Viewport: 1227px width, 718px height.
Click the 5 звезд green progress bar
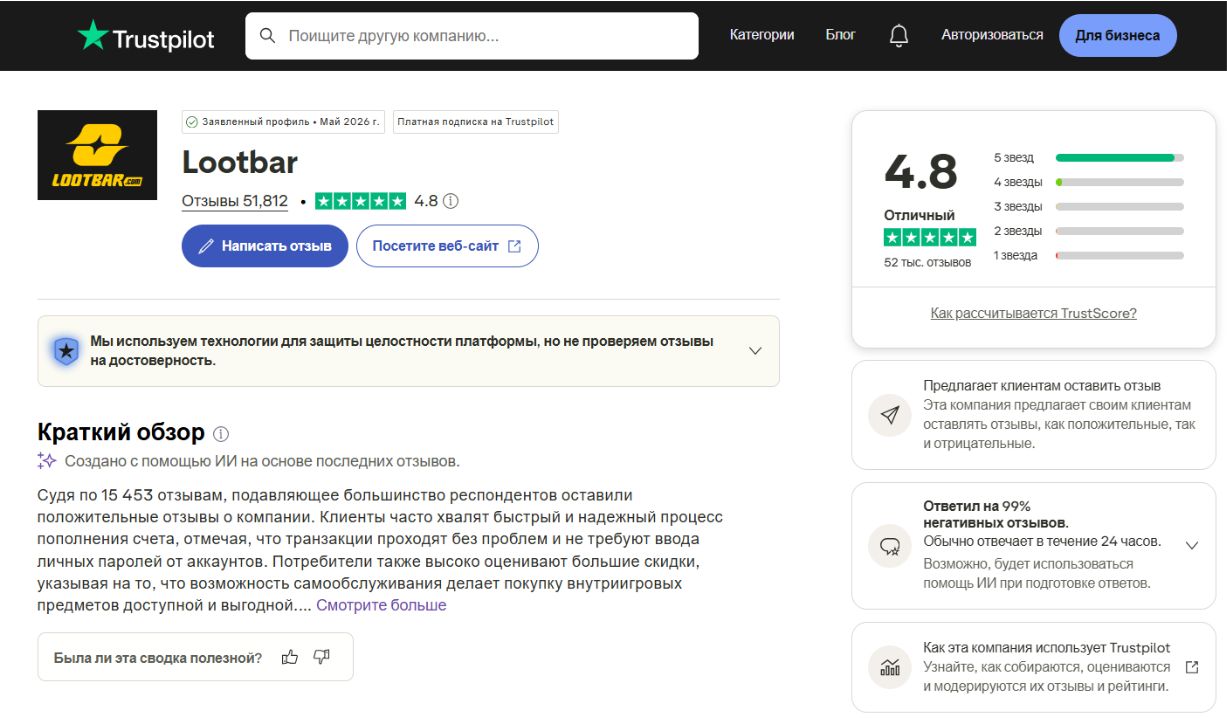(x=1119, y=158)
